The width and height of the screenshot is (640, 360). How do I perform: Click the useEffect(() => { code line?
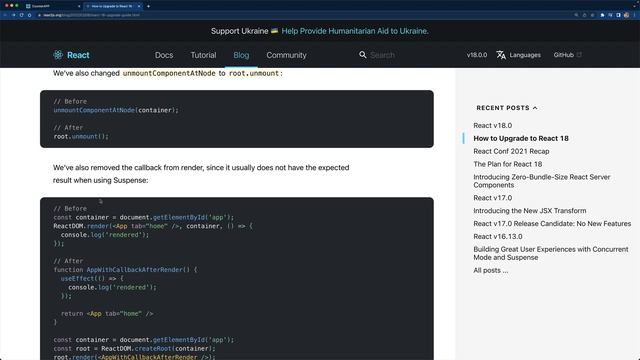tap(92, 278)
